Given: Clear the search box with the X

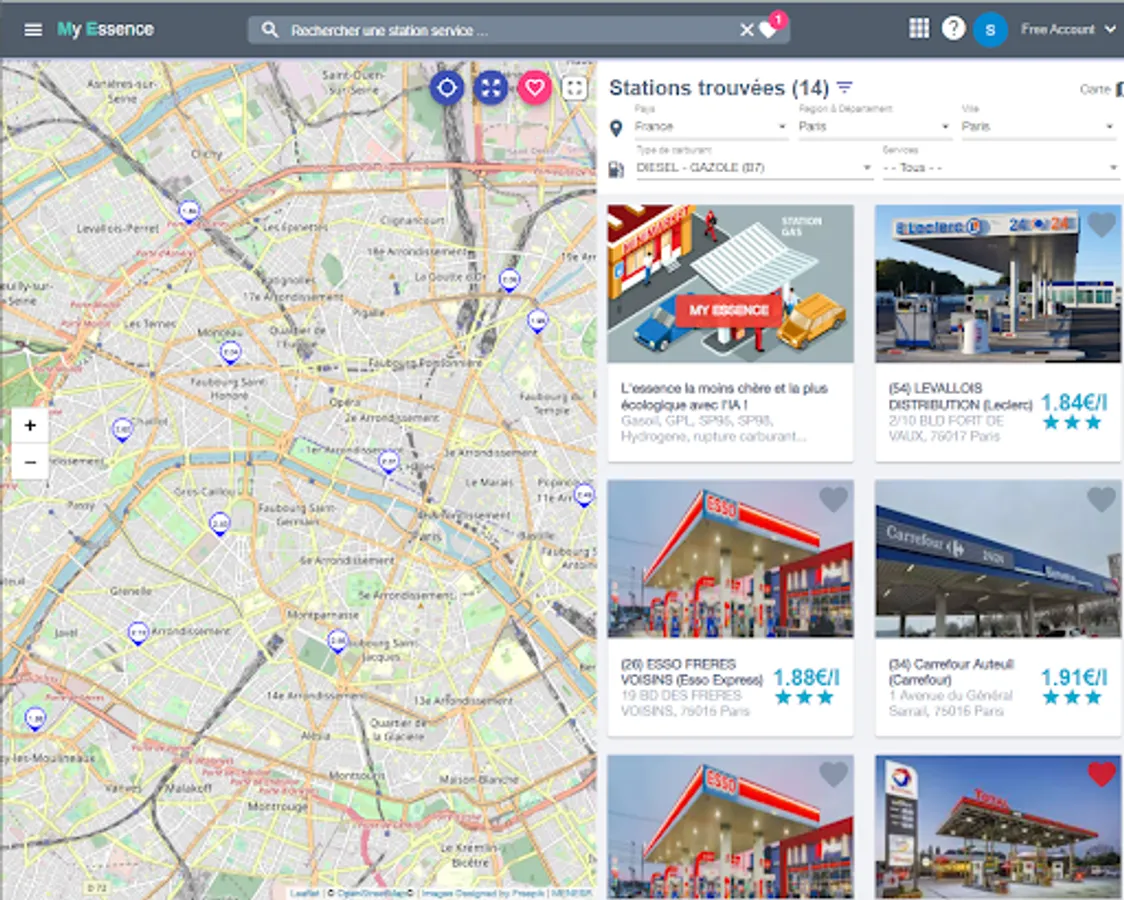Looking at the screenshot, I should (746, 30).
